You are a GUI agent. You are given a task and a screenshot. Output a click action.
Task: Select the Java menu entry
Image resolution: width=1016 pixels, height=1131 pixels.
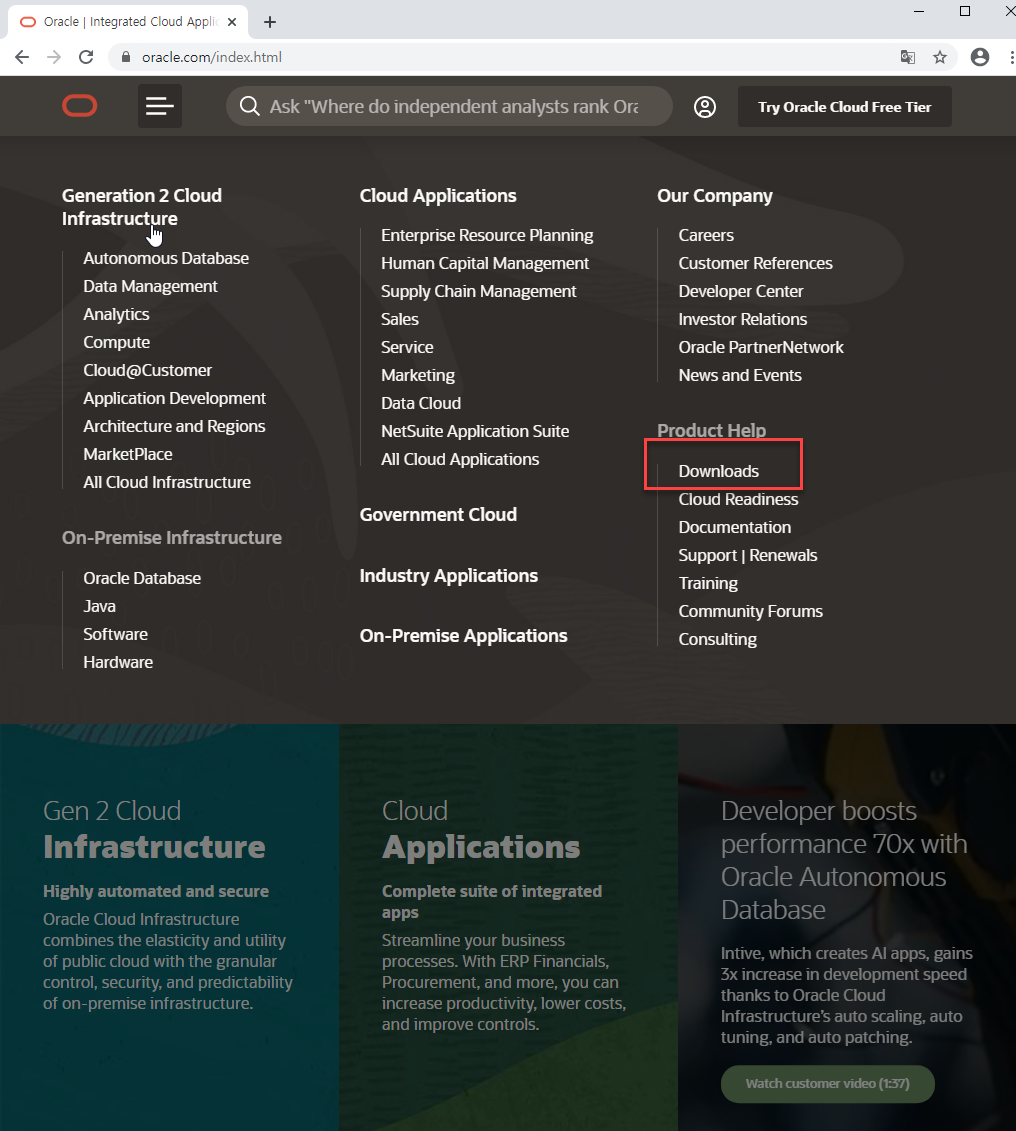click(x=99, y=607)
